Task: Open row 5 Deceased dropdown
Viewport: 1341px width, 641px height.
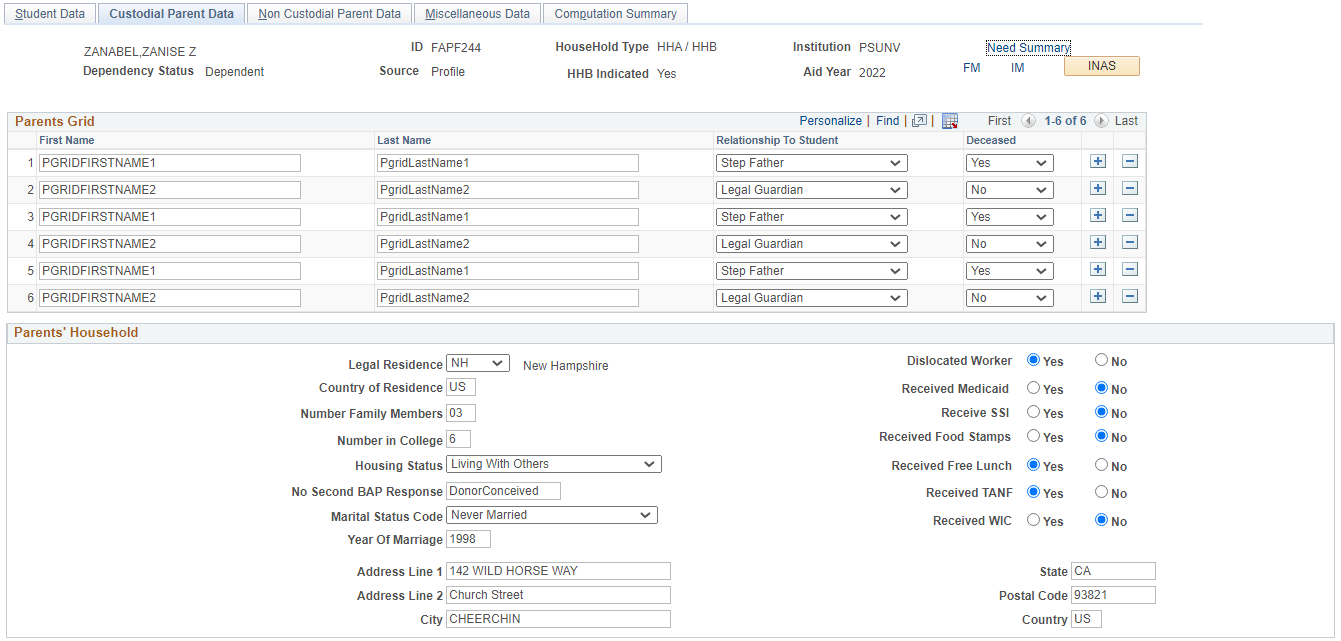Action: point(1010,271)
